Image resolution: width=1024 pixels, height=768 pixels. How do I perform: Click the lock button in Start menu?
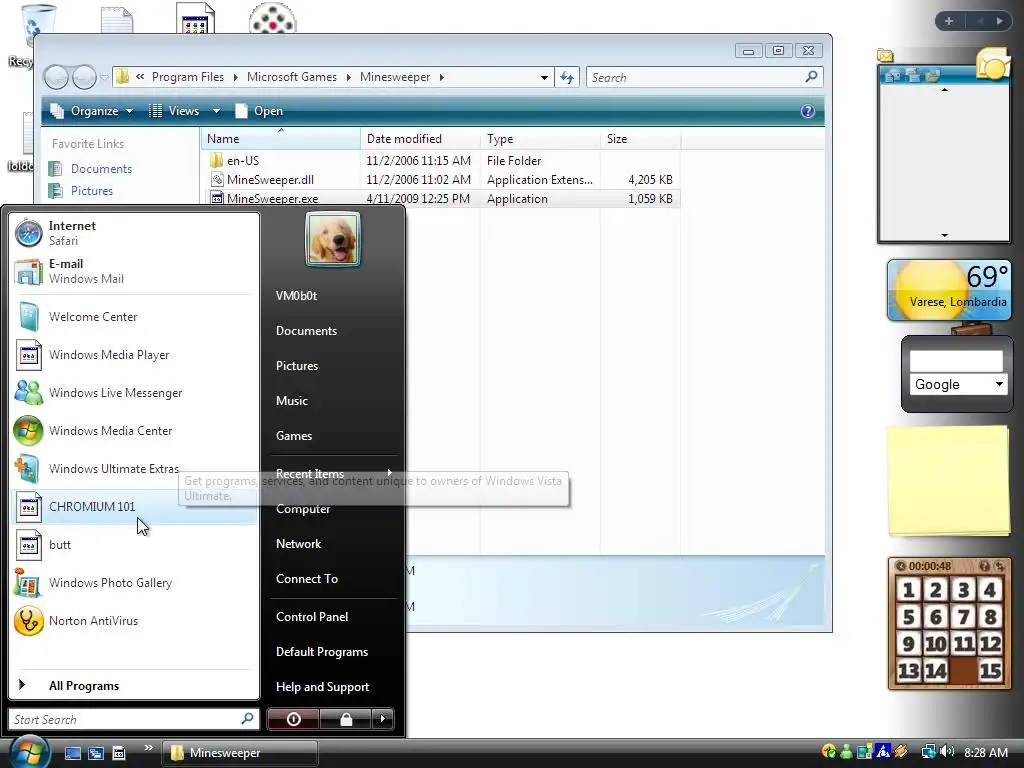click(x=345, y=719)
